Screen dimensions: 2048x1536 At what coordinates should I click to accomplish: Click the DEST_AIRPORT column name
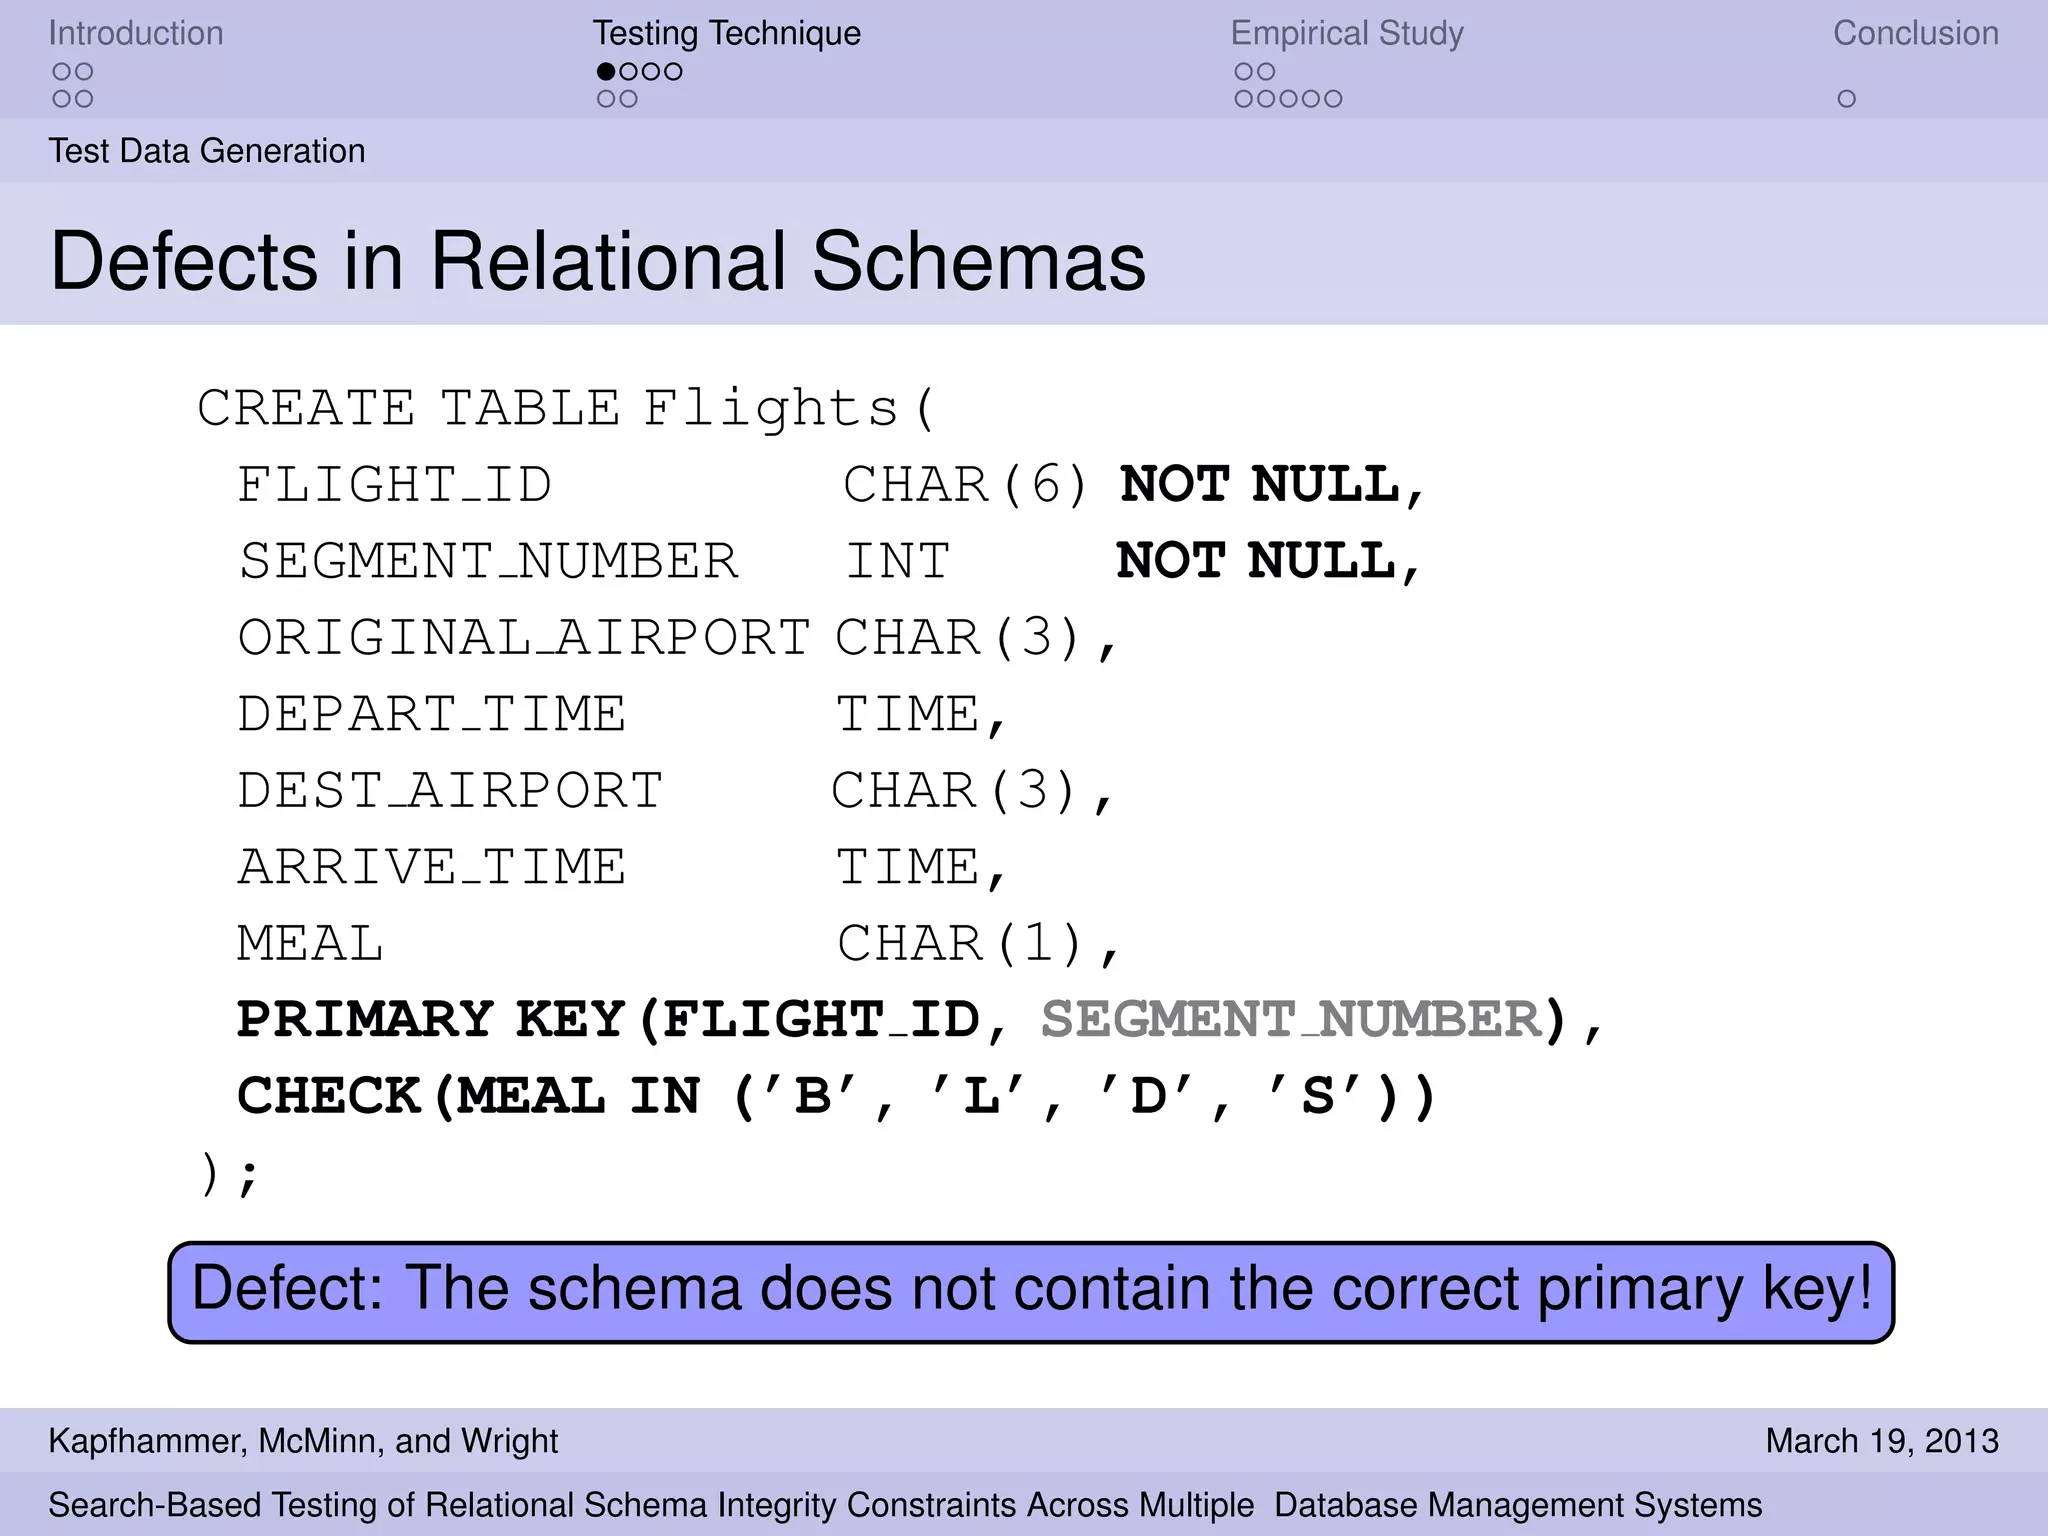[450, 791]
